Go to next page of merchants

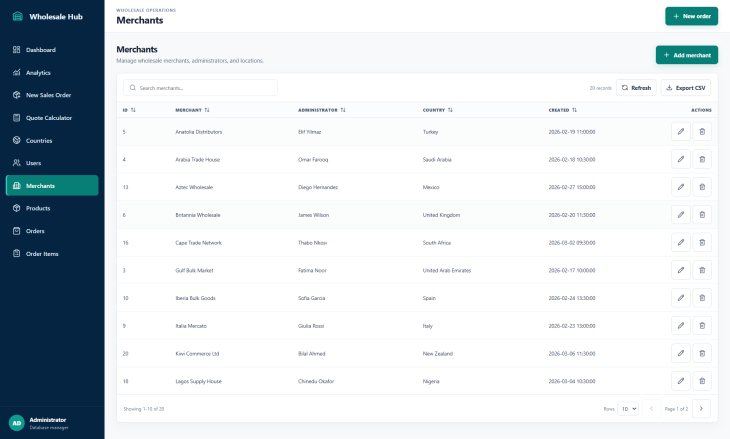(701, 409)
